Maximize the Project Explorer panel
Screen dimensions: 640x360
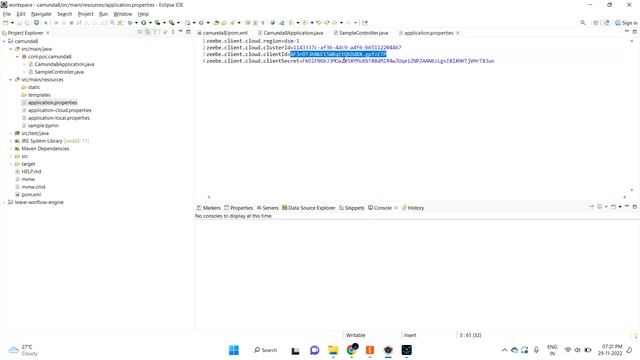pos(188,32)
